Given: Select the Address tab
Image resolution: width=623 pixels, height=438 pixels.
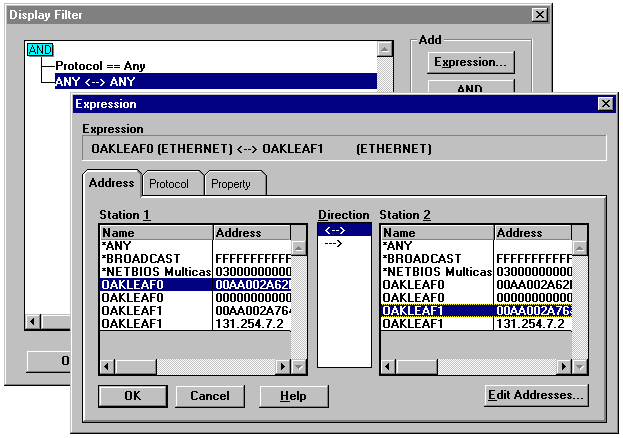Looking at the screenshot, I should click(x=111, y=184).
